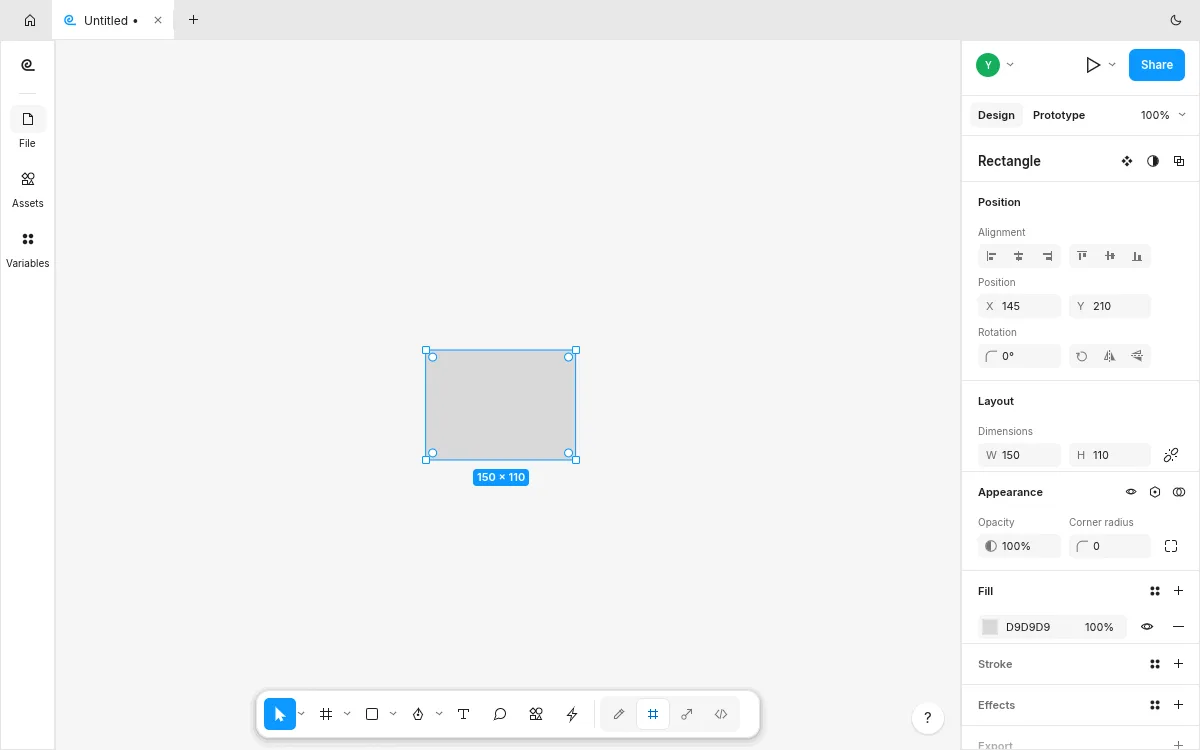Flip vertical icon

pos(1137,356)
